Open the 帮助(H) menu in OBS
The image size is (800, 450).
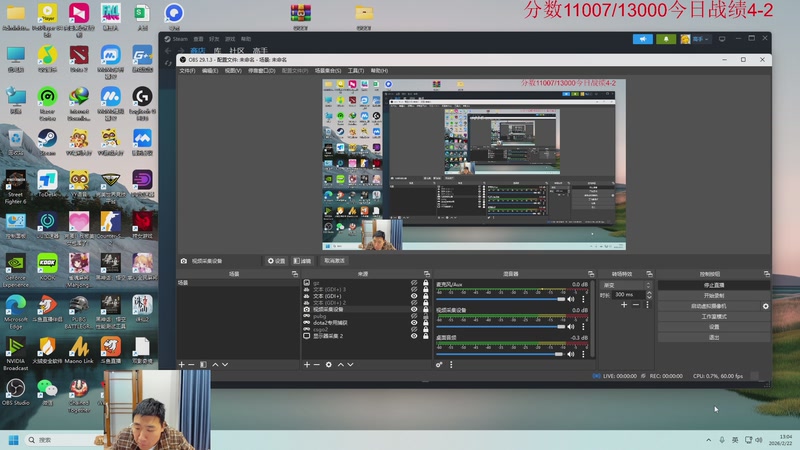379,71
